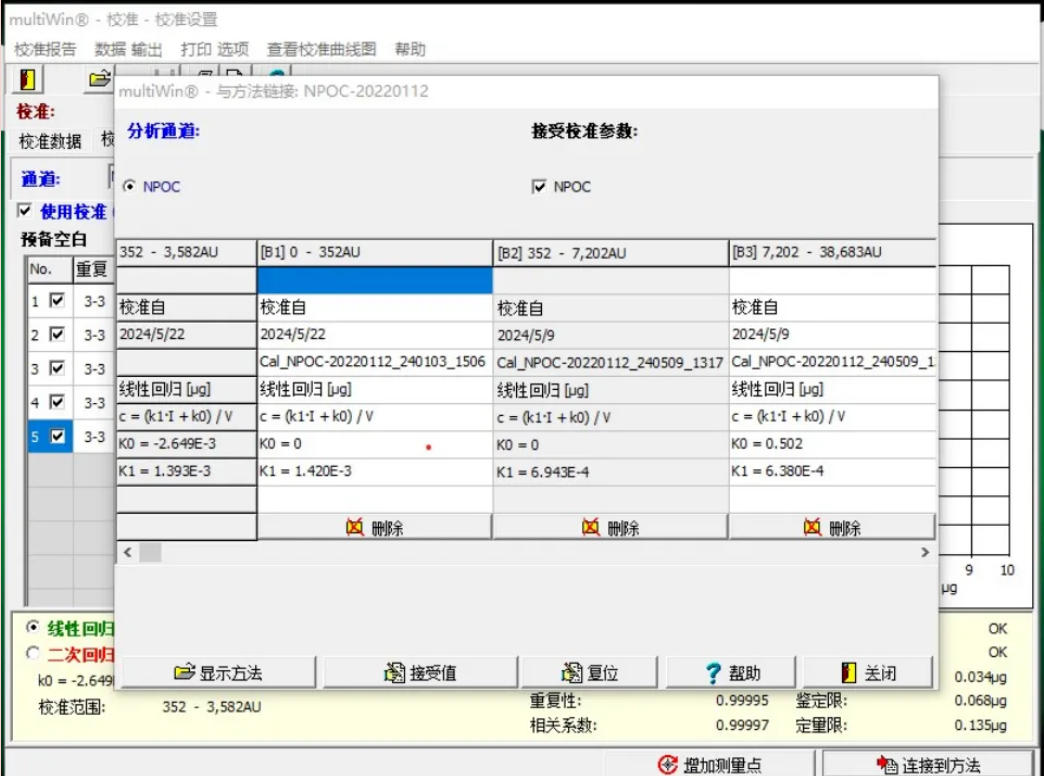Toggle the NPOC accept calibration checkbox
The width and height of the screenshot is (1044, 776).
click(540, 187)
